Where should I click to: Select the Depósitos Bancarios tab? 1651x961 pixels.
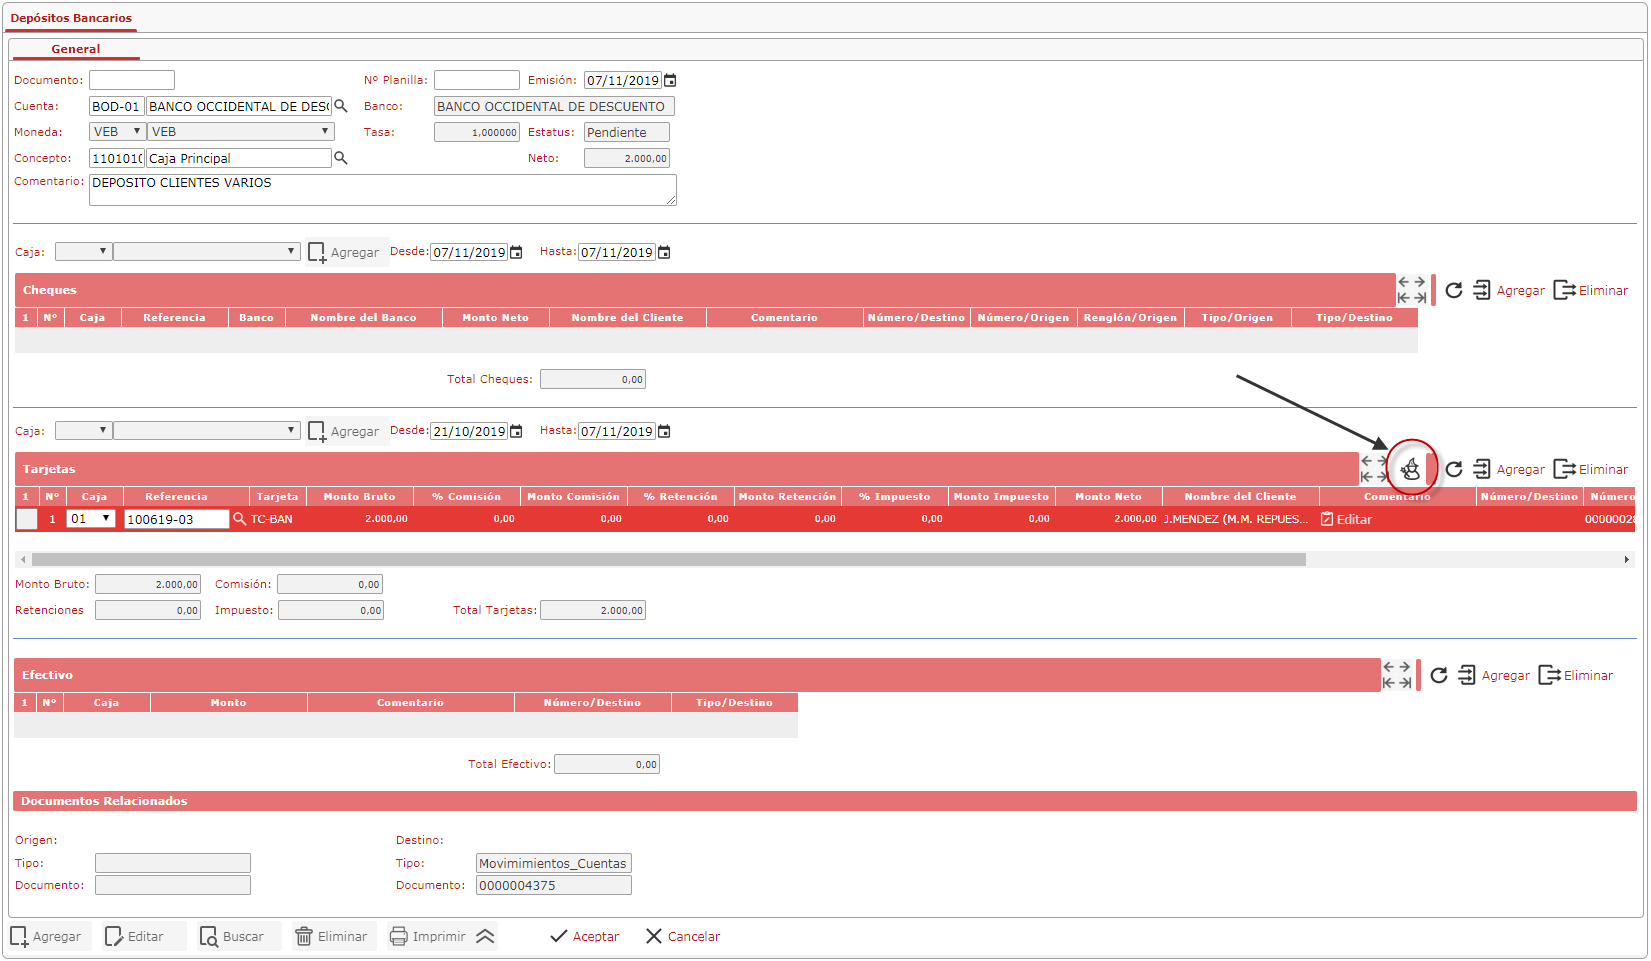71,18
